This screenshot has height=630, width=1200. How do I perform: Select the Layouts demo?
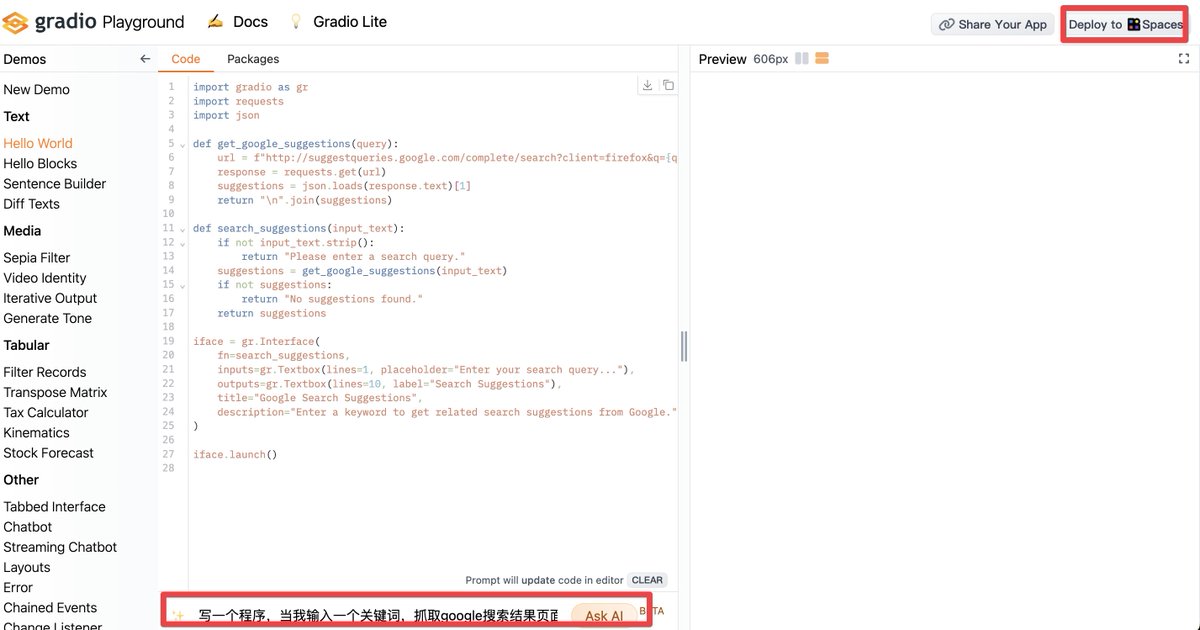[x=27, y=567]
